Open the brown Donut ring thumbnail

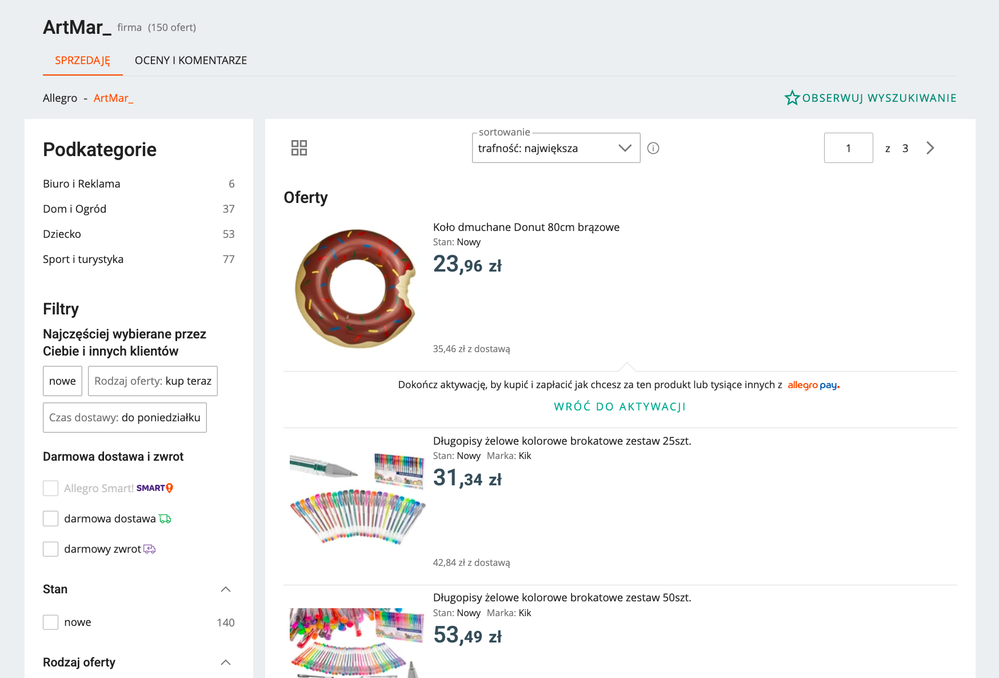click(355, 288)
